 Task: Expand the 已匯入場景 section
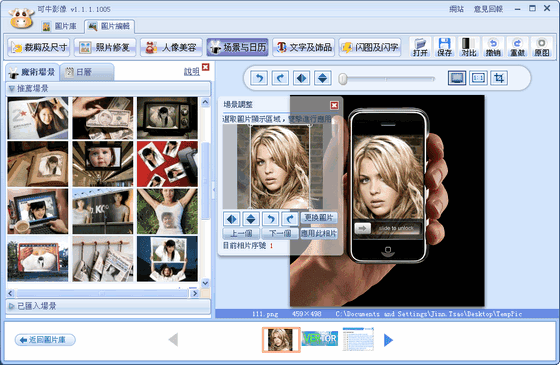tap(108, 306)
